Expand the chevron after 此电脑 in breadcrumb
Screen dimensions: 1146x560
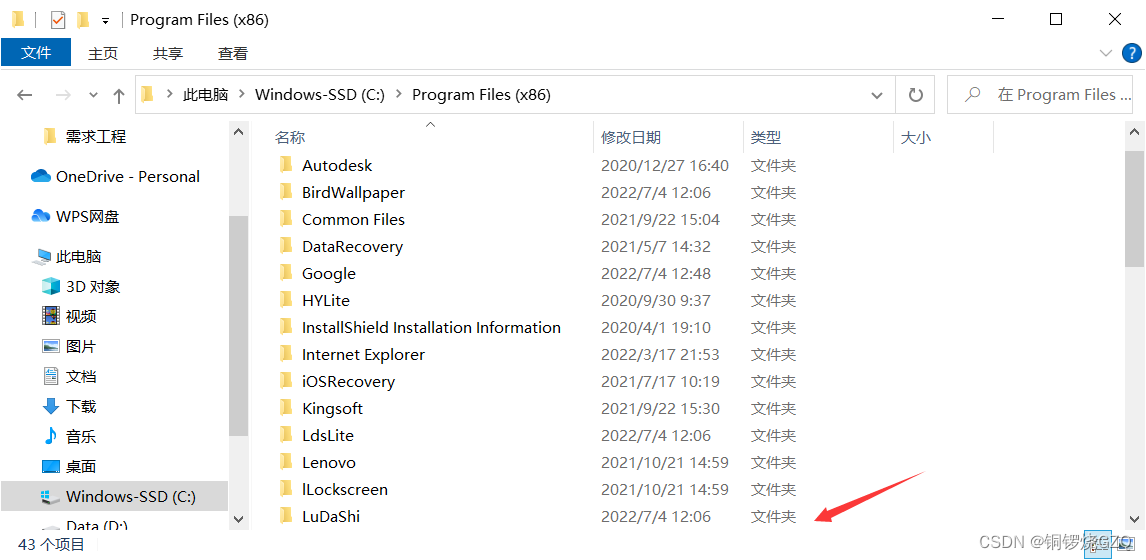(241, 94)
